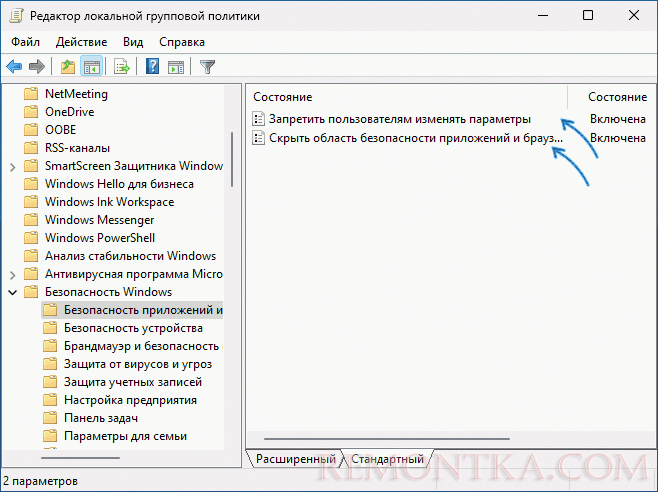The image size is (658, 492).
Task: Collapse the Безопасность Windows node
Action: (13, 292)
